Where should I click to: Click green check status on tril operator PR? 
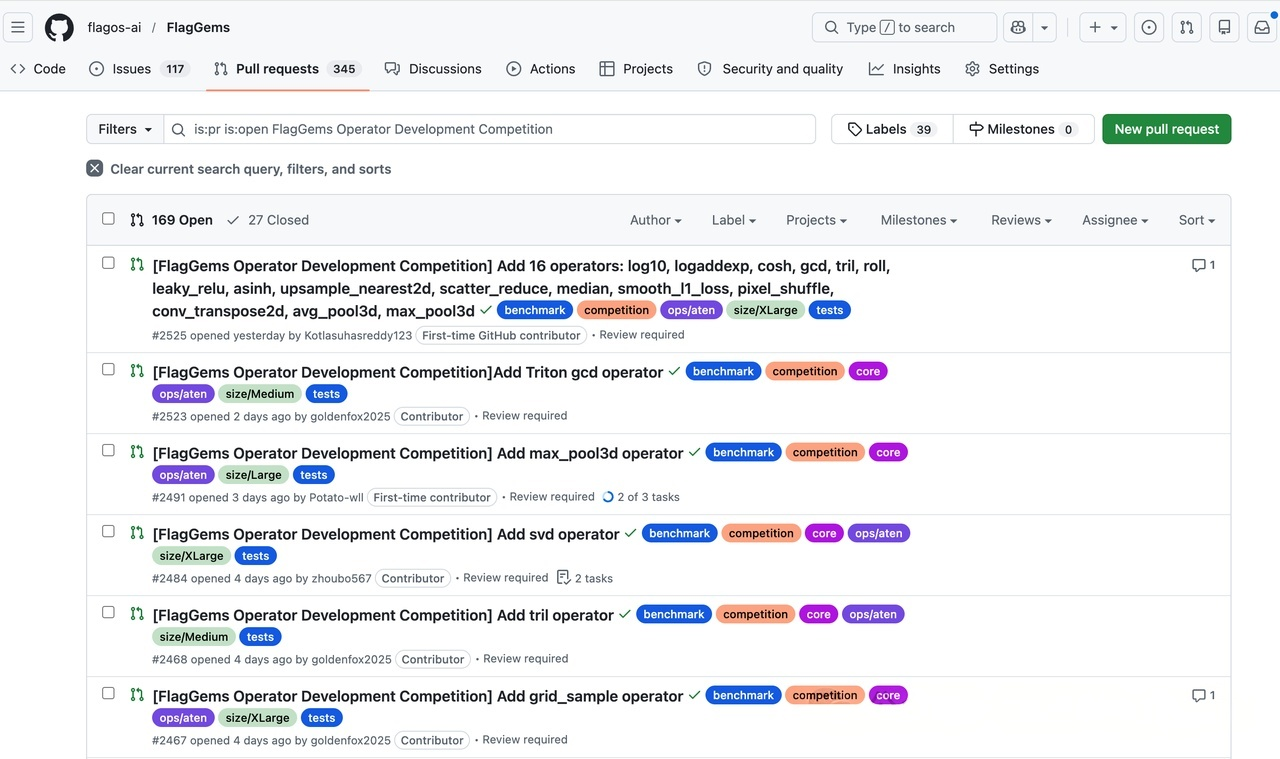point(625,614)
